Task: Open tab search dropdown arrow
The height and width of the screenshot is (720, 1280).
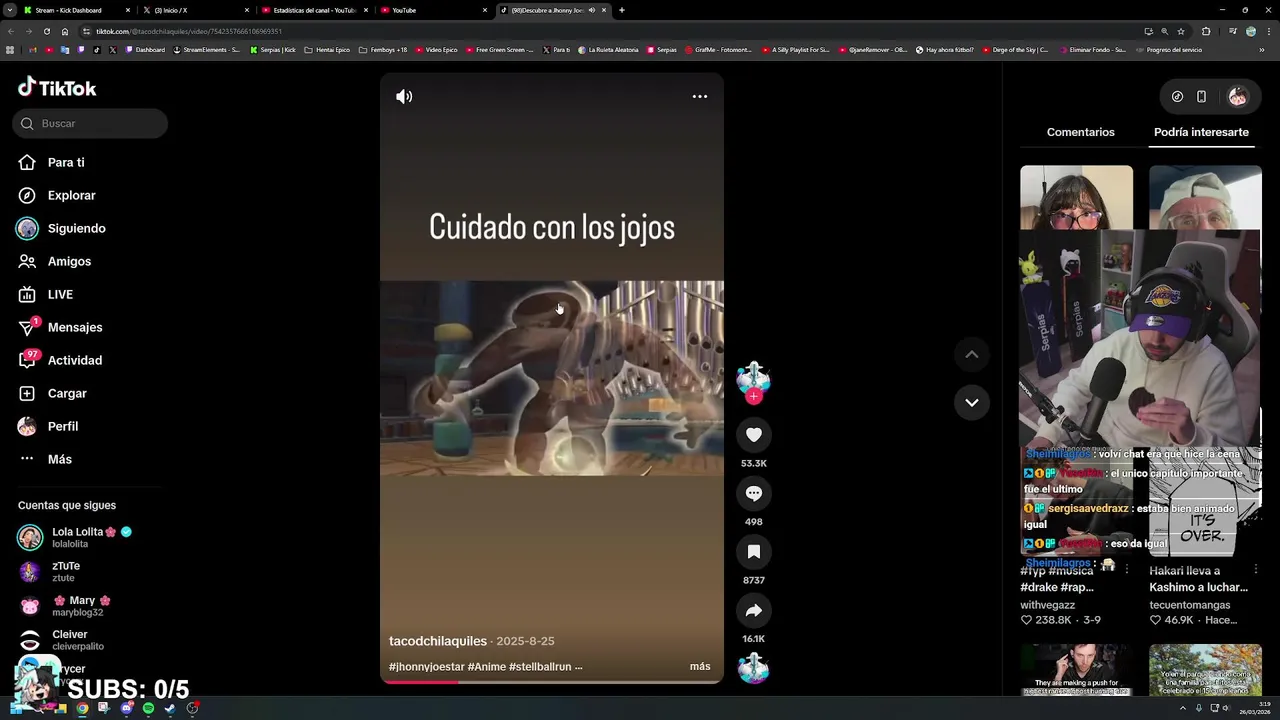Action: [11, 10]
